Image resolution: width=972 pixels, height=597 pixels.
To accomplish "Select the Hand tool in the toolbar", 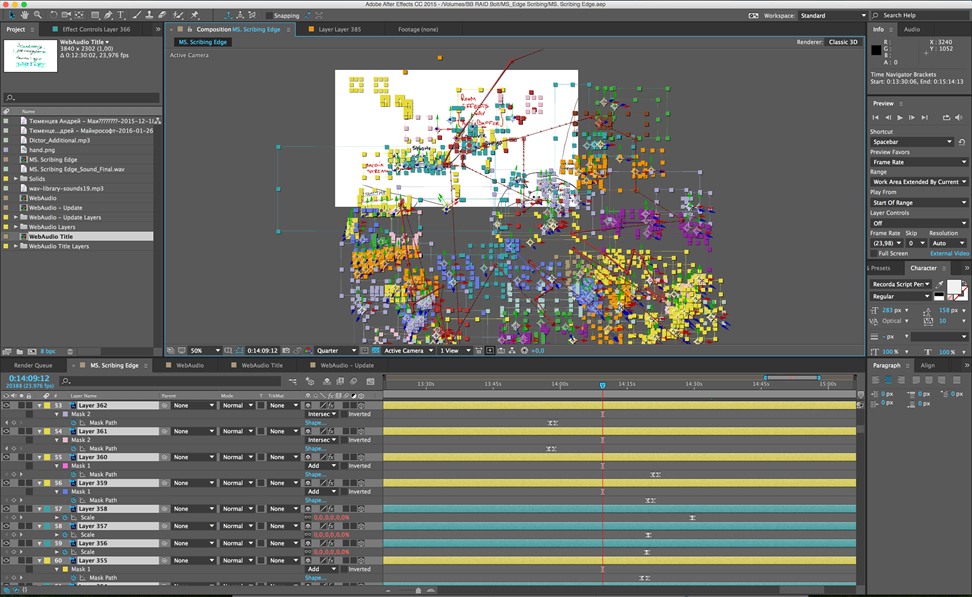I will 24,16.
